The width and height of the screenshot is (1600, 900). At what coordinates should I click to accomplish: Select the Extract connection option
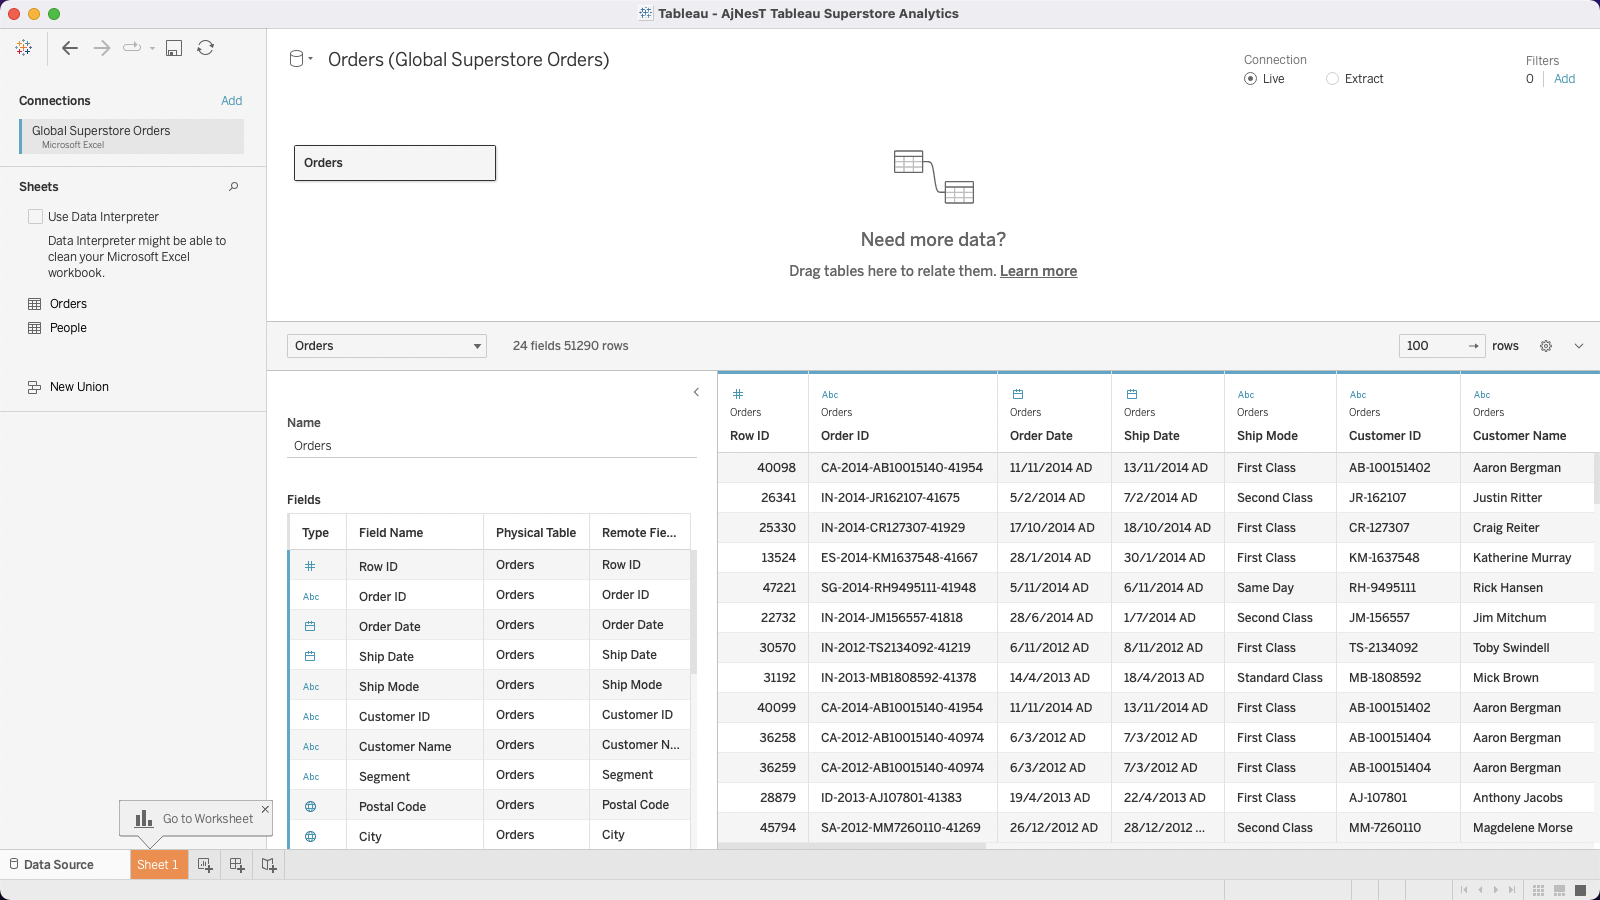[x=1333, y=79]
